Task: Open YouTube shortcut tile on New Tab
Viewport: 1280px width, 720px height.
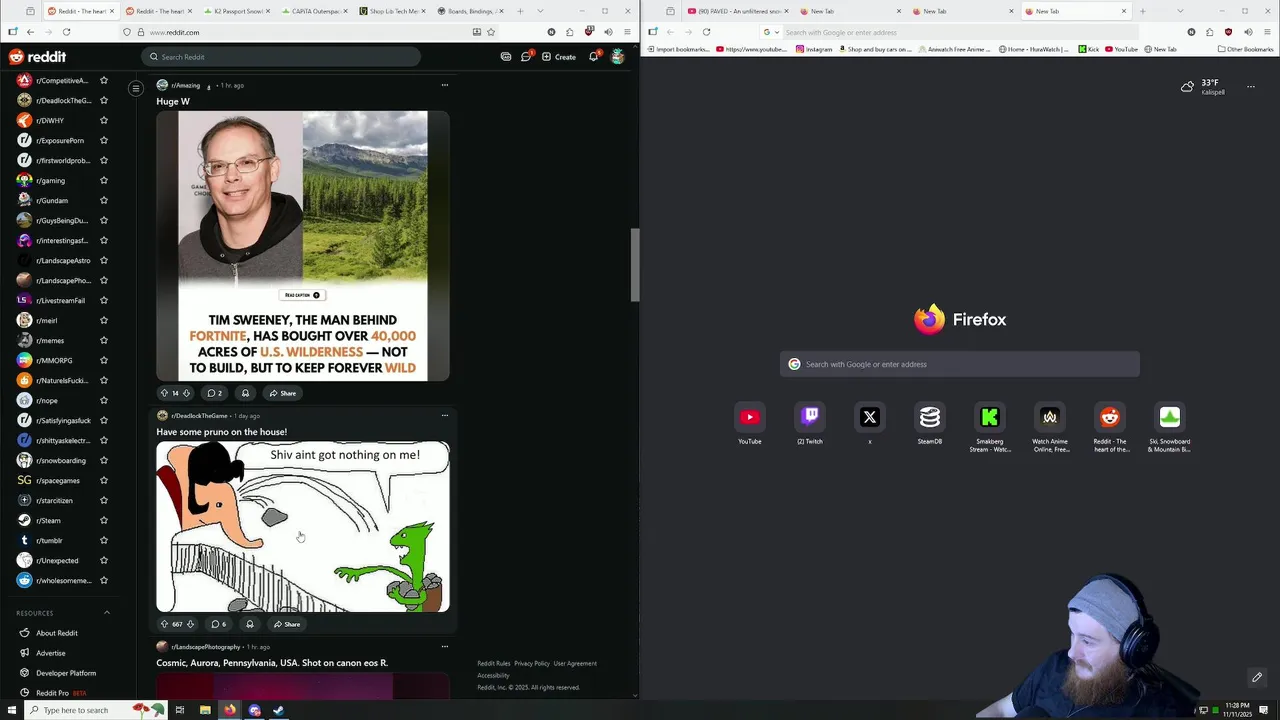Action: pyautogui.click(x=750, y=417)
